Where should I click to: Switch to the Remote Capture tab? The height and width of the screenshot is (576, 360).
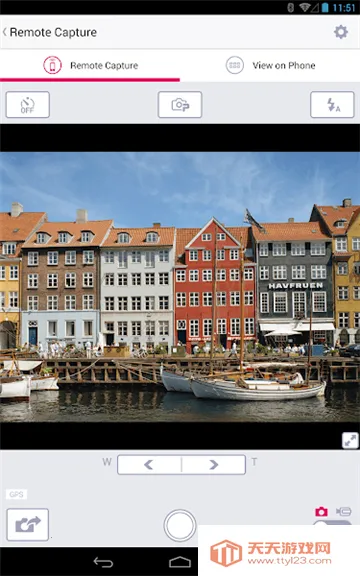click(x=90, y=65)
